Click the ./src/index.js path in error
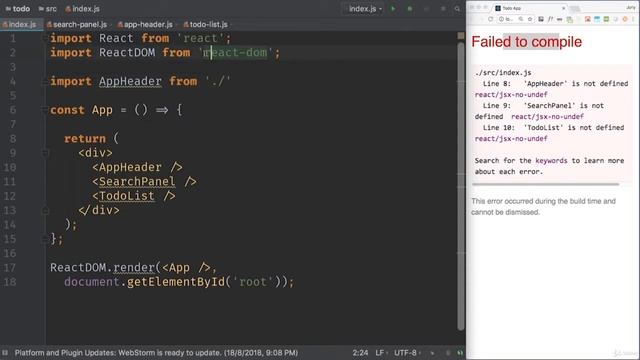The image size is (640, 360). pyautogui.click(x=503, y=73)
